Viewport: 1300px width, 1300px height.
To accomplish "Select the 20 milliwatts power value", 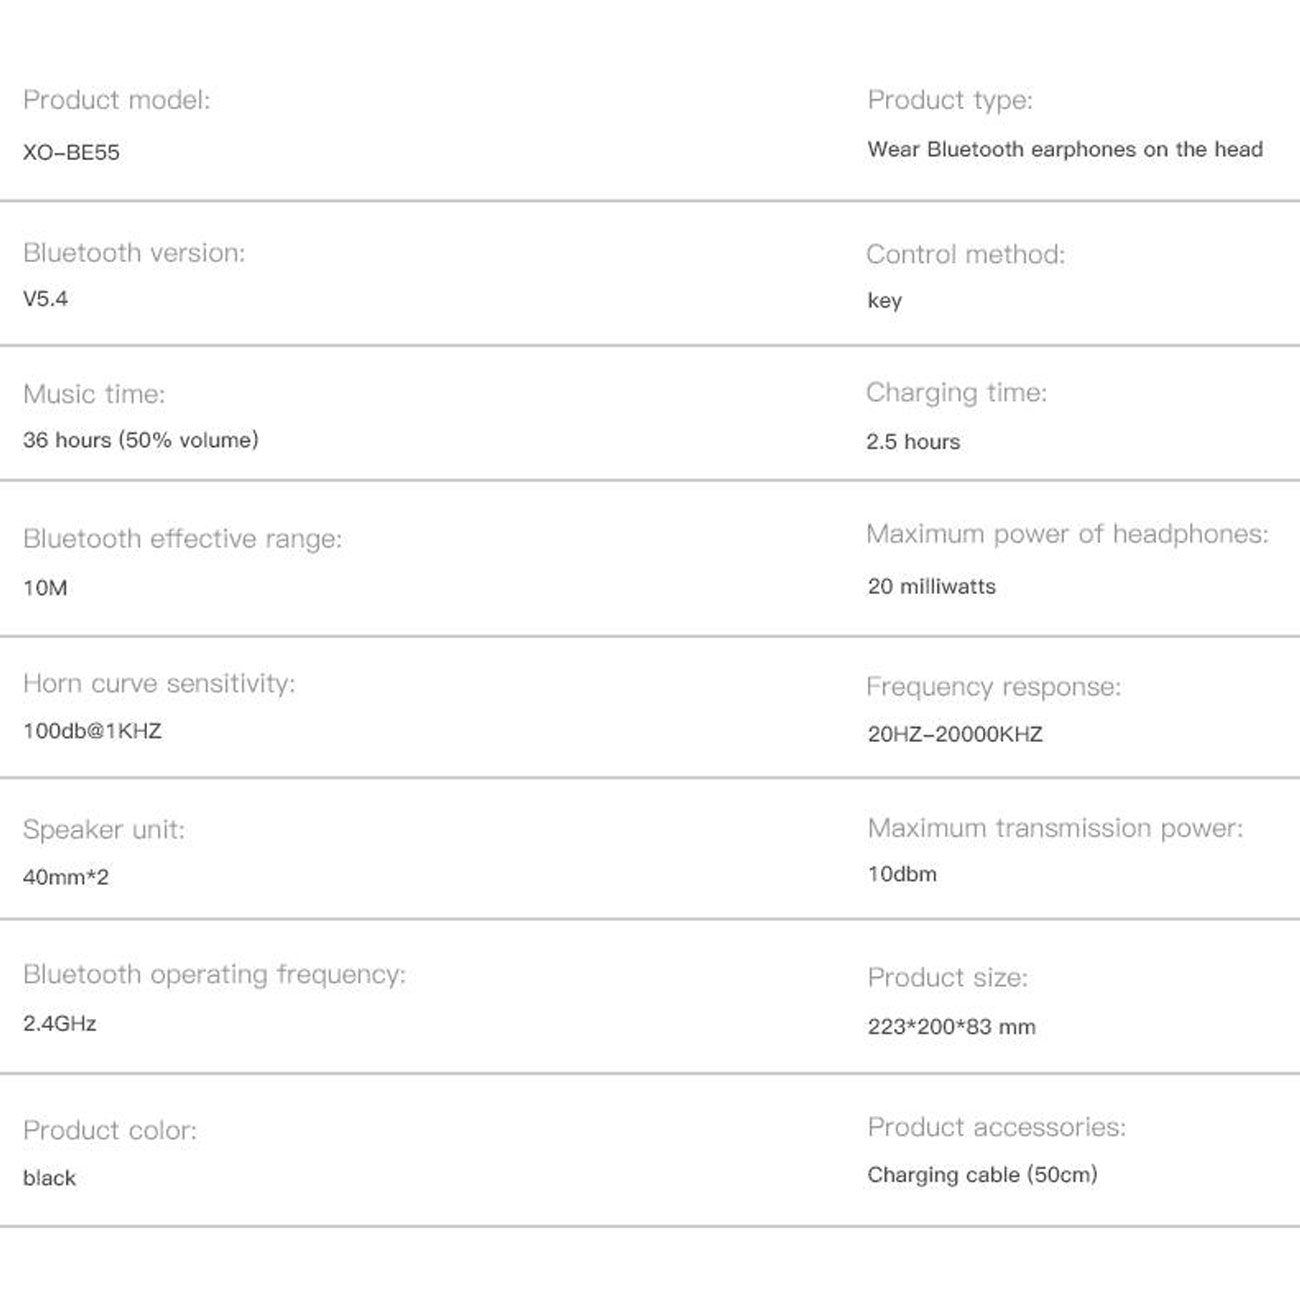I will [932, 586].
